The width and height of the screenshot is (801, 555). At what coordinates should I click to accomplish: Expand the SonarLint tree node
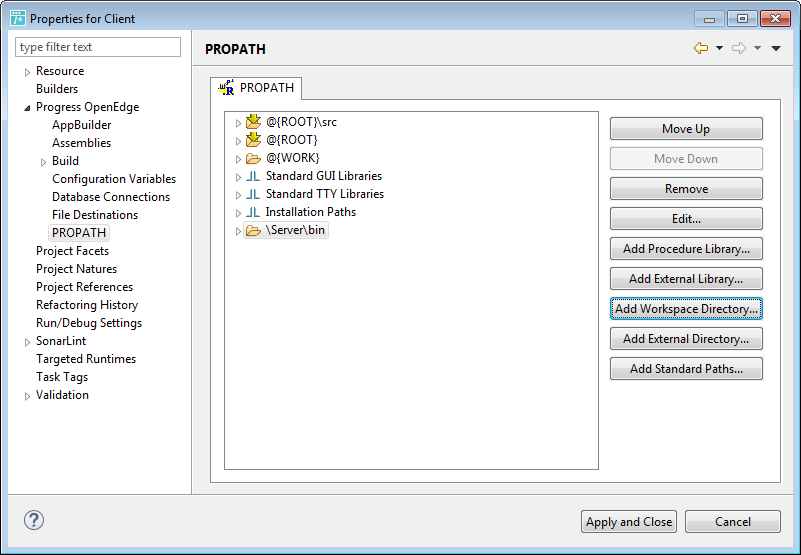click(27, 342)
